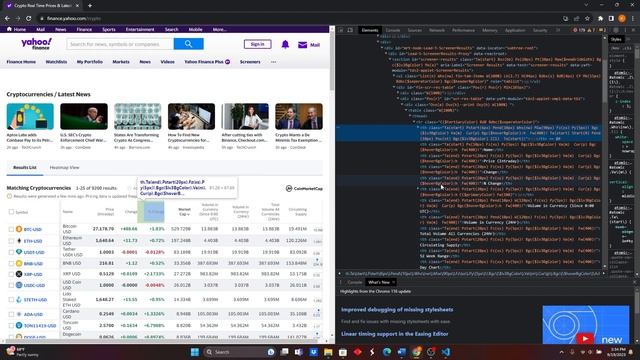The height and width of the screenshot is (360, 640).
Task: Close the What's New drawer tab
Action: click(393, 282)
